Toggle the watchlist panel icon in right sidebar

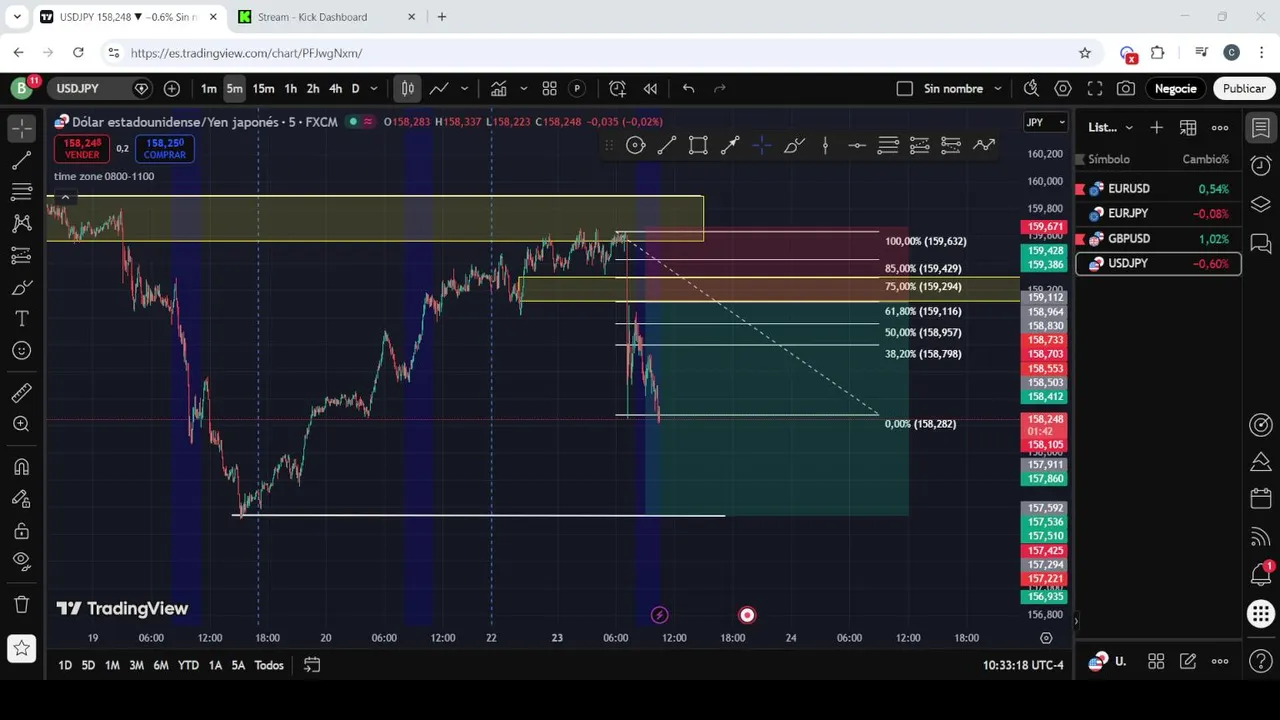1261,128
